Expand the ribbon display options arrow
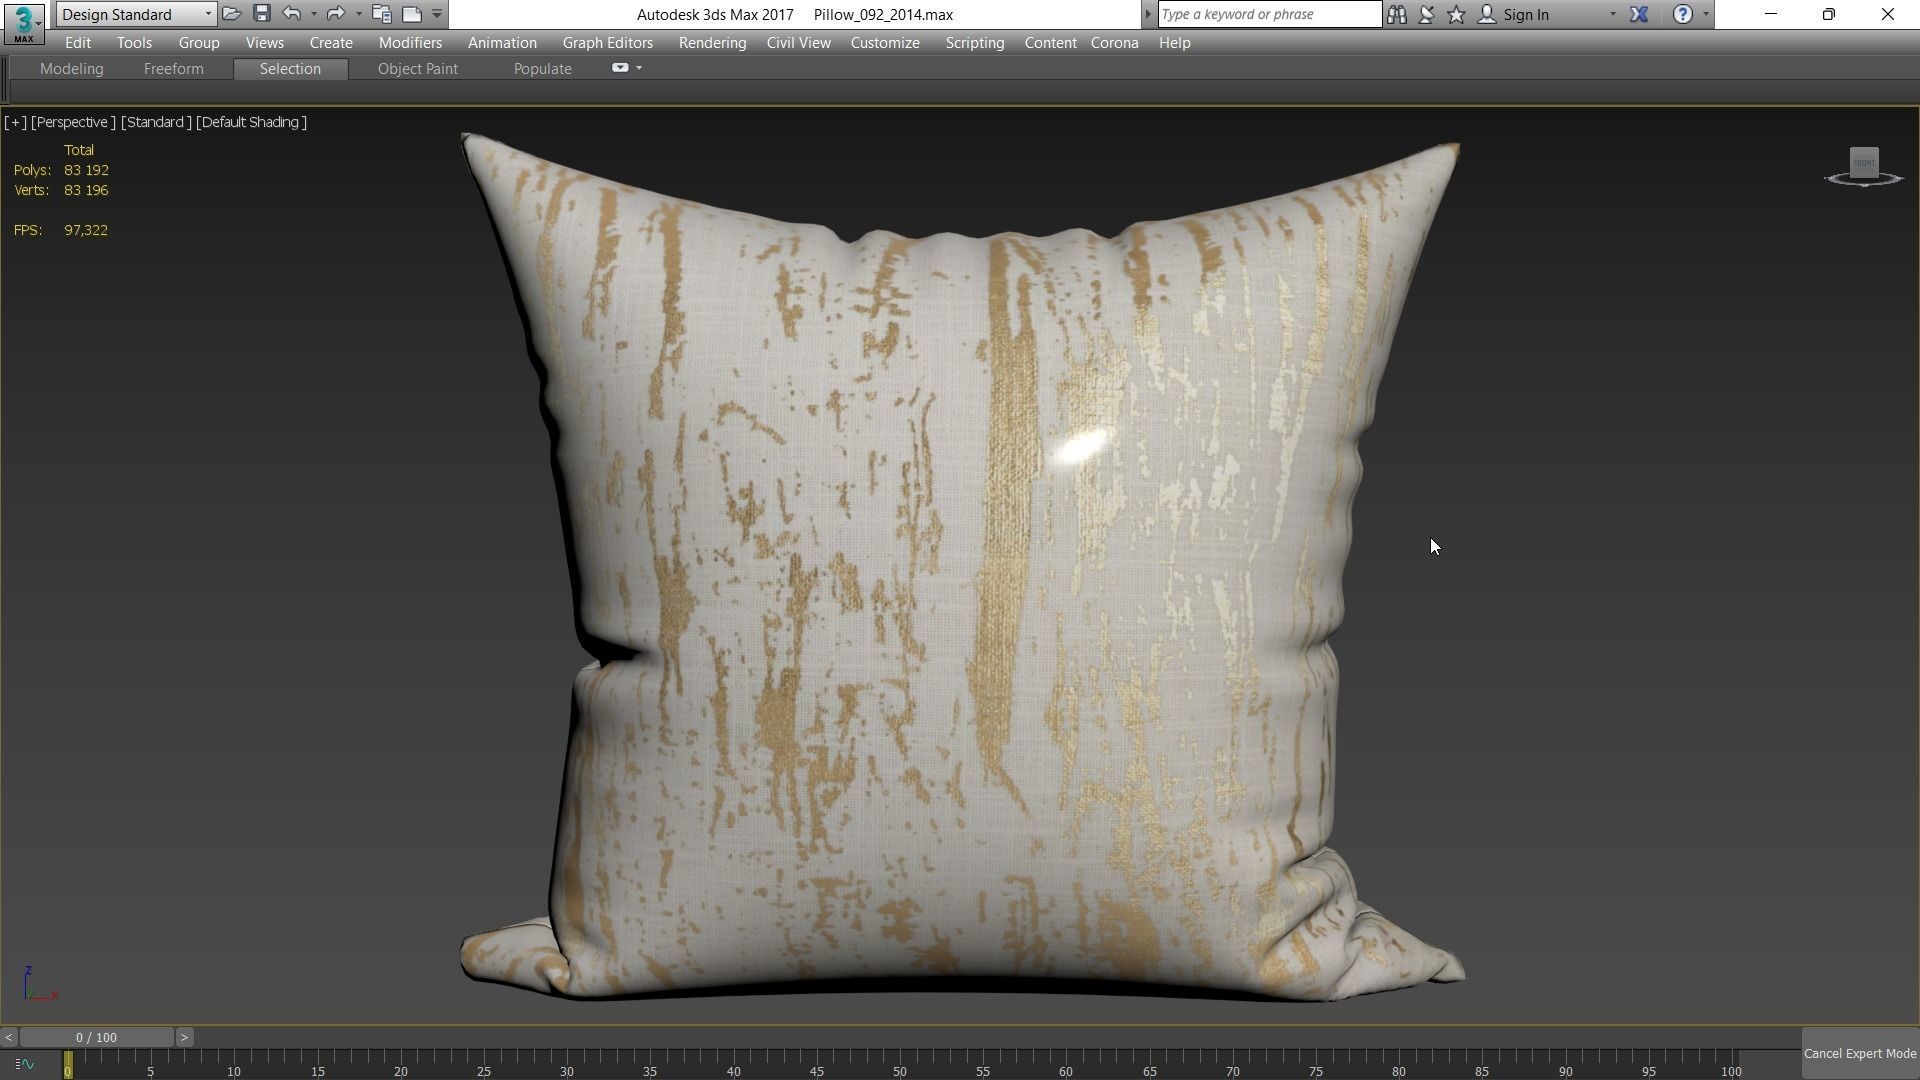1920x1080 pixels. (x=639, y=68)
